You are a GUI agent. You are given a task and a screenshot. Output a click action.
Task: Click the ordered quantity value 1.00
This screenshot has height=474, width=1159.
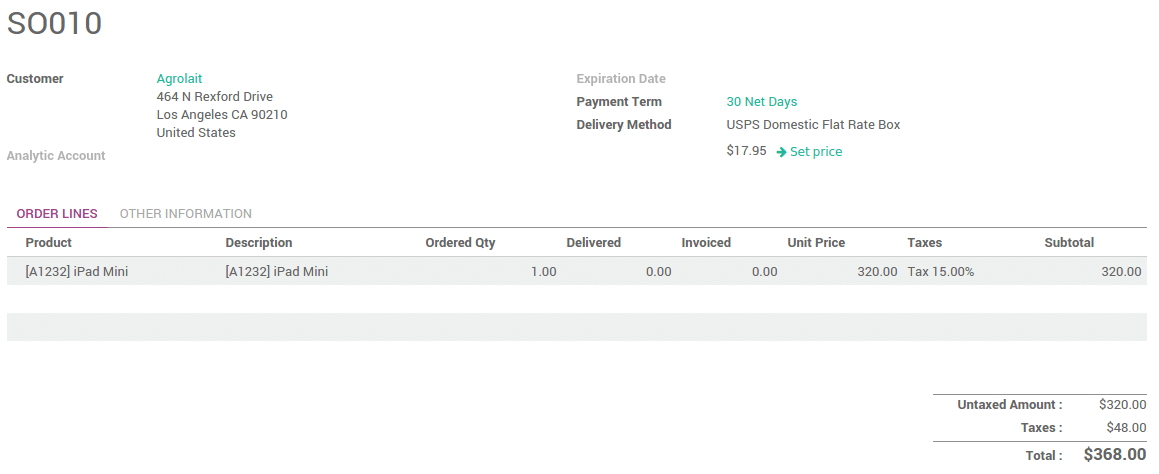[x=544, y=272]
